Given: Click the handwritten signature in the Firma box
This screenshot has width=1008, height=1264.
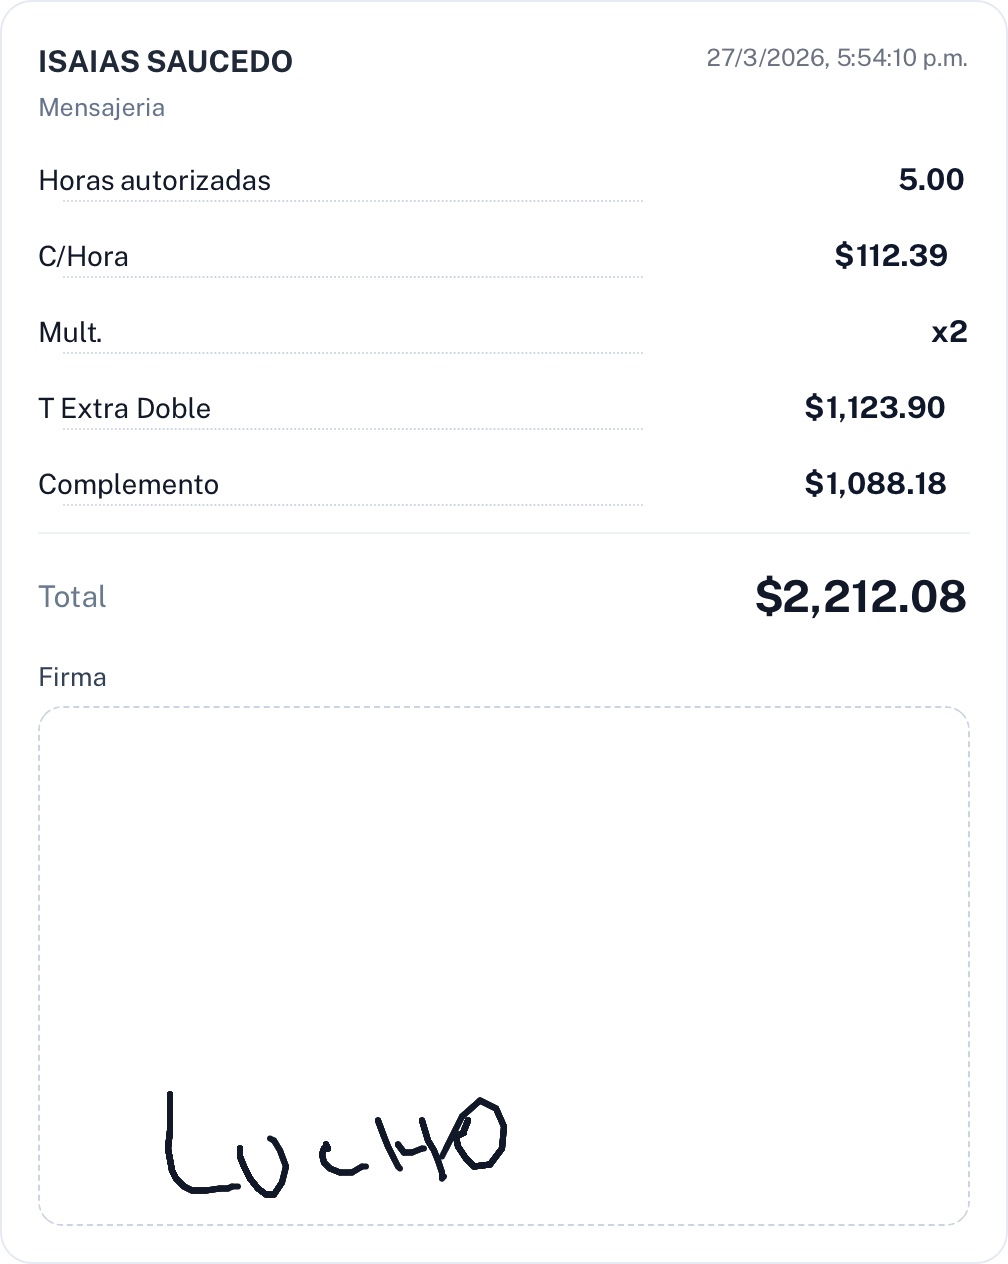Looking at the screenshot, I should pos(335,1146).
